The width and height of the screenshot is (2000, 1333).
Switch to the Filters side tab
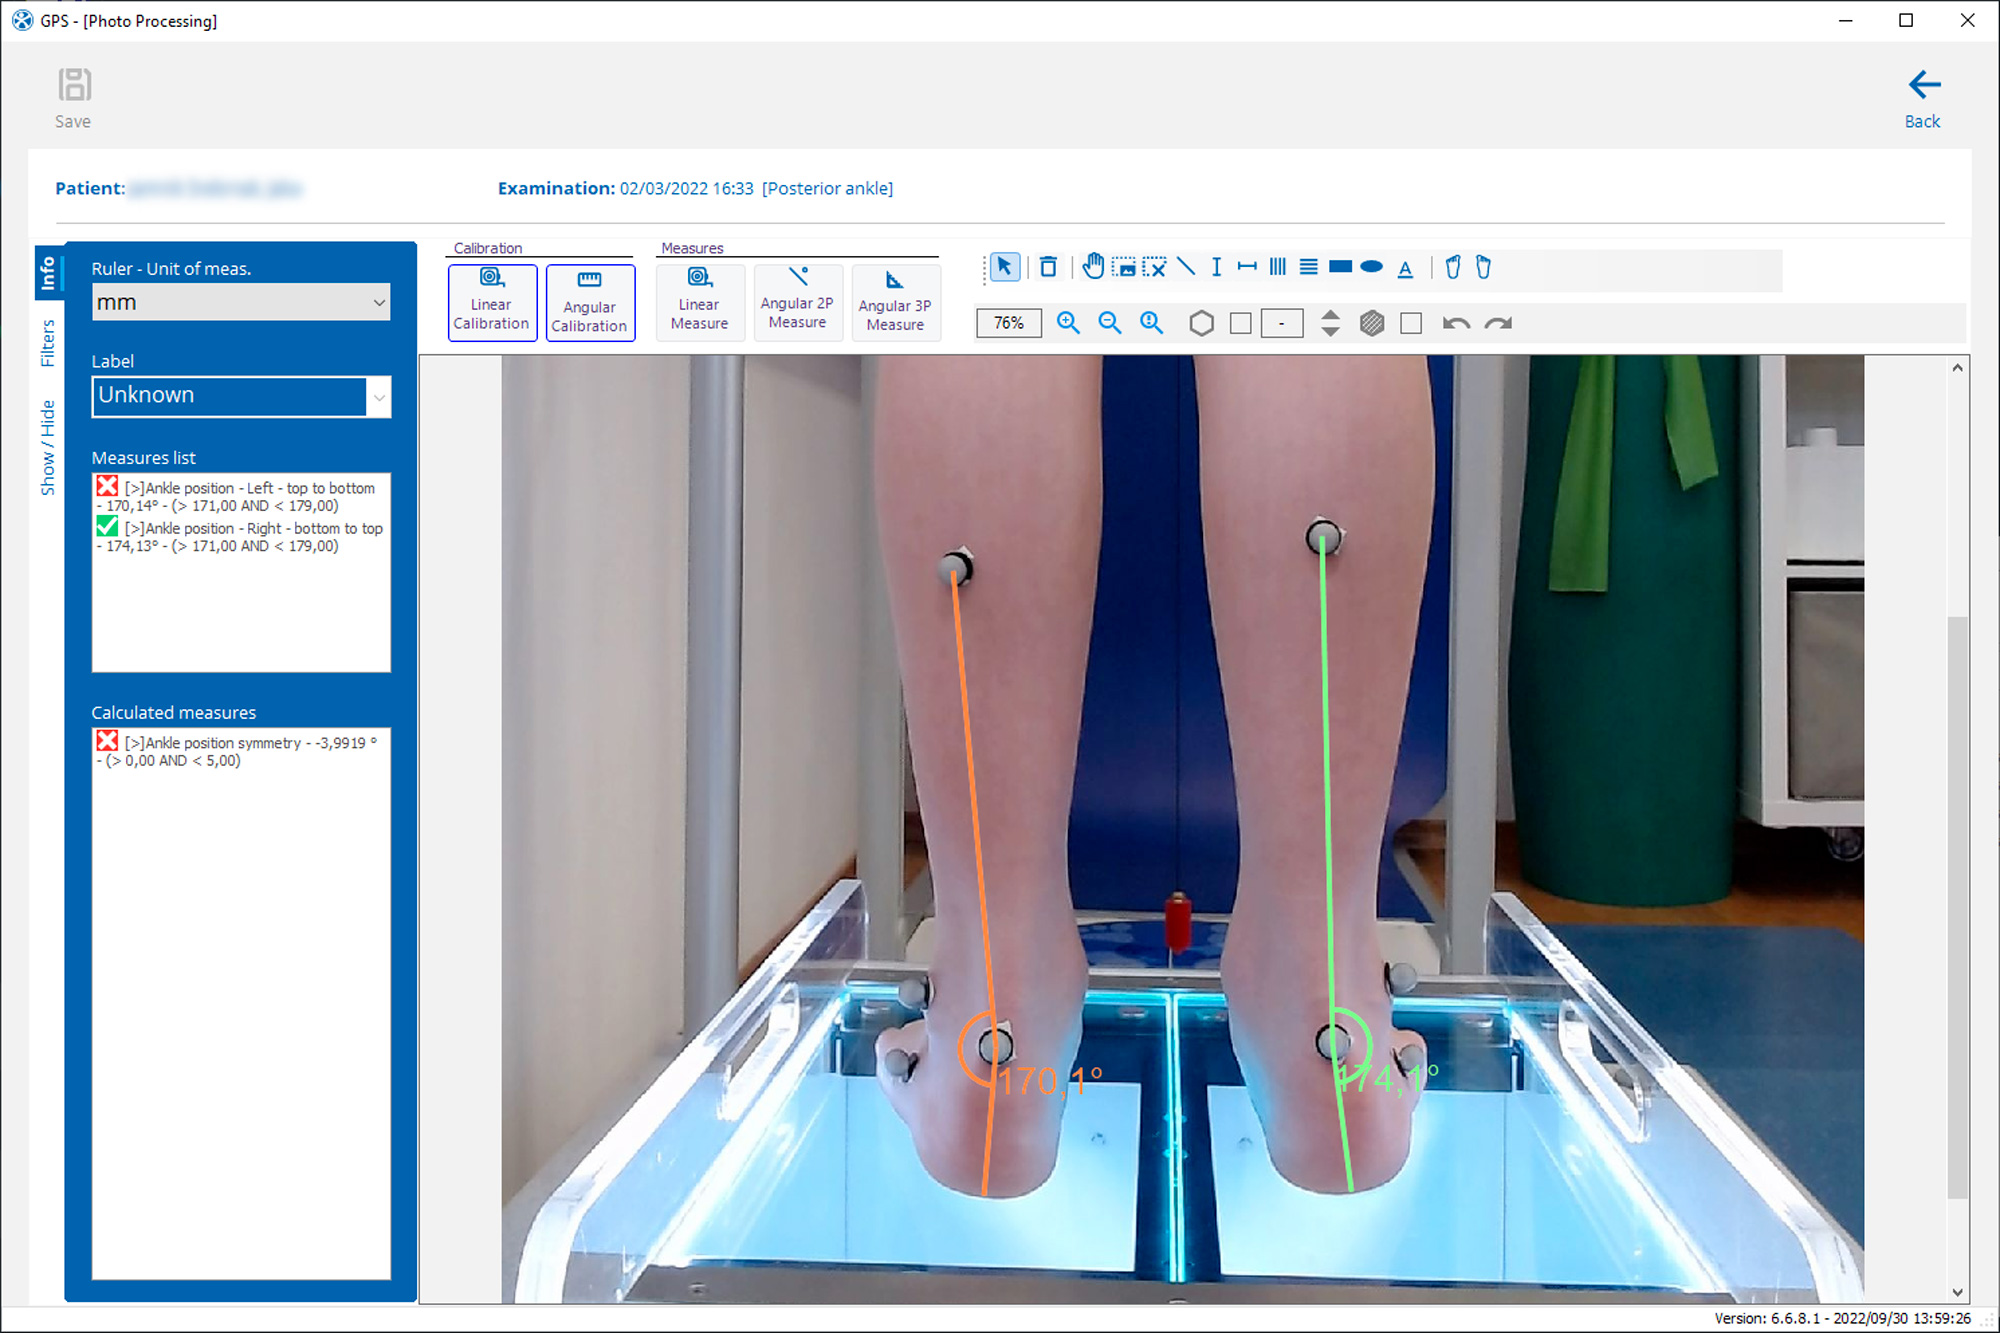[x=48, y=343]
